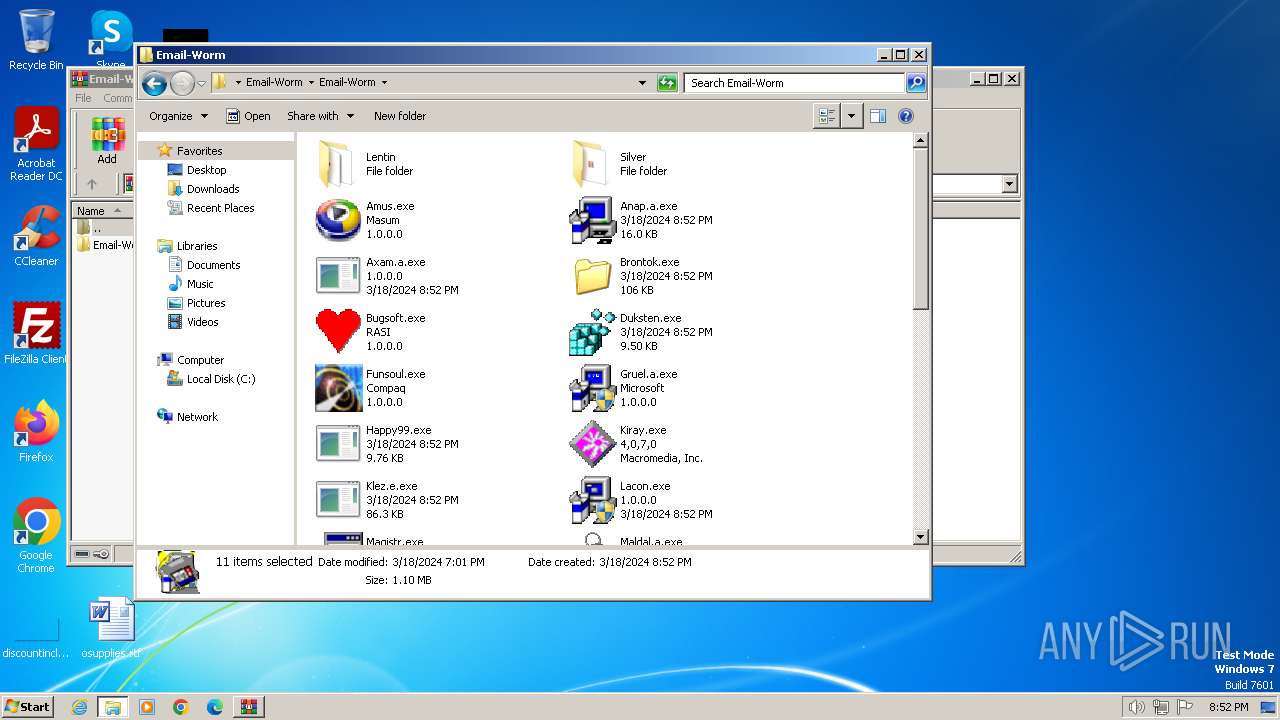Open the Silver folder

pos(590,164)
